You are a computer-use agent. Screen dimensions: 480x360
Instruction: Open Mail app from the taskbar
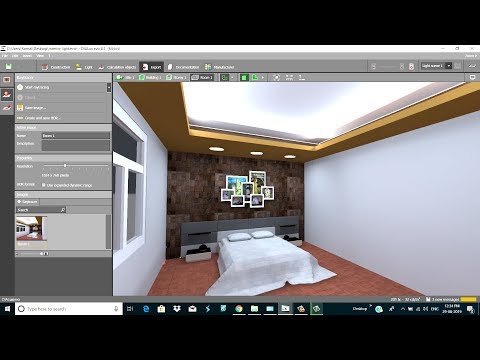(x=192, y=309)
